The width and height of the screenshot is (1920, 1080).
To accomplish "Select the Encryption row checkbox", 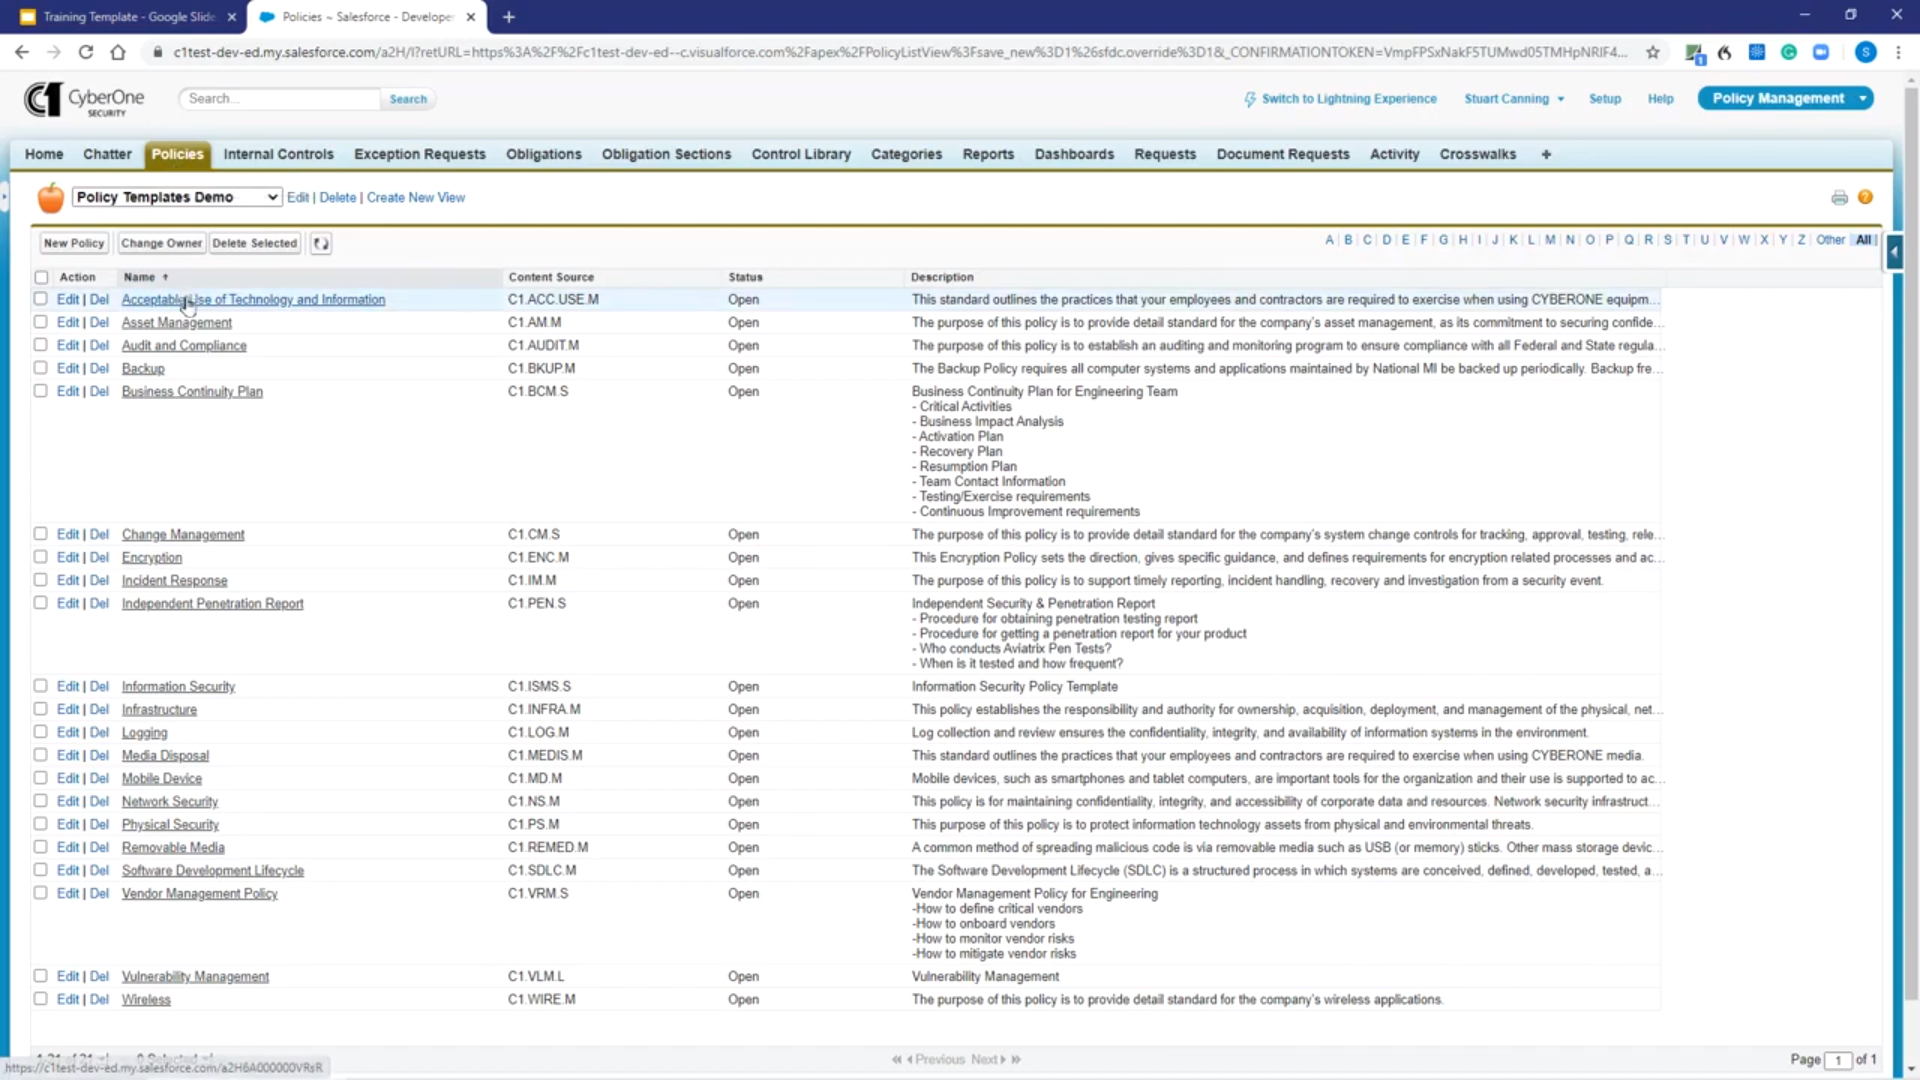I will pyautogui.click(x=40, y=557).
